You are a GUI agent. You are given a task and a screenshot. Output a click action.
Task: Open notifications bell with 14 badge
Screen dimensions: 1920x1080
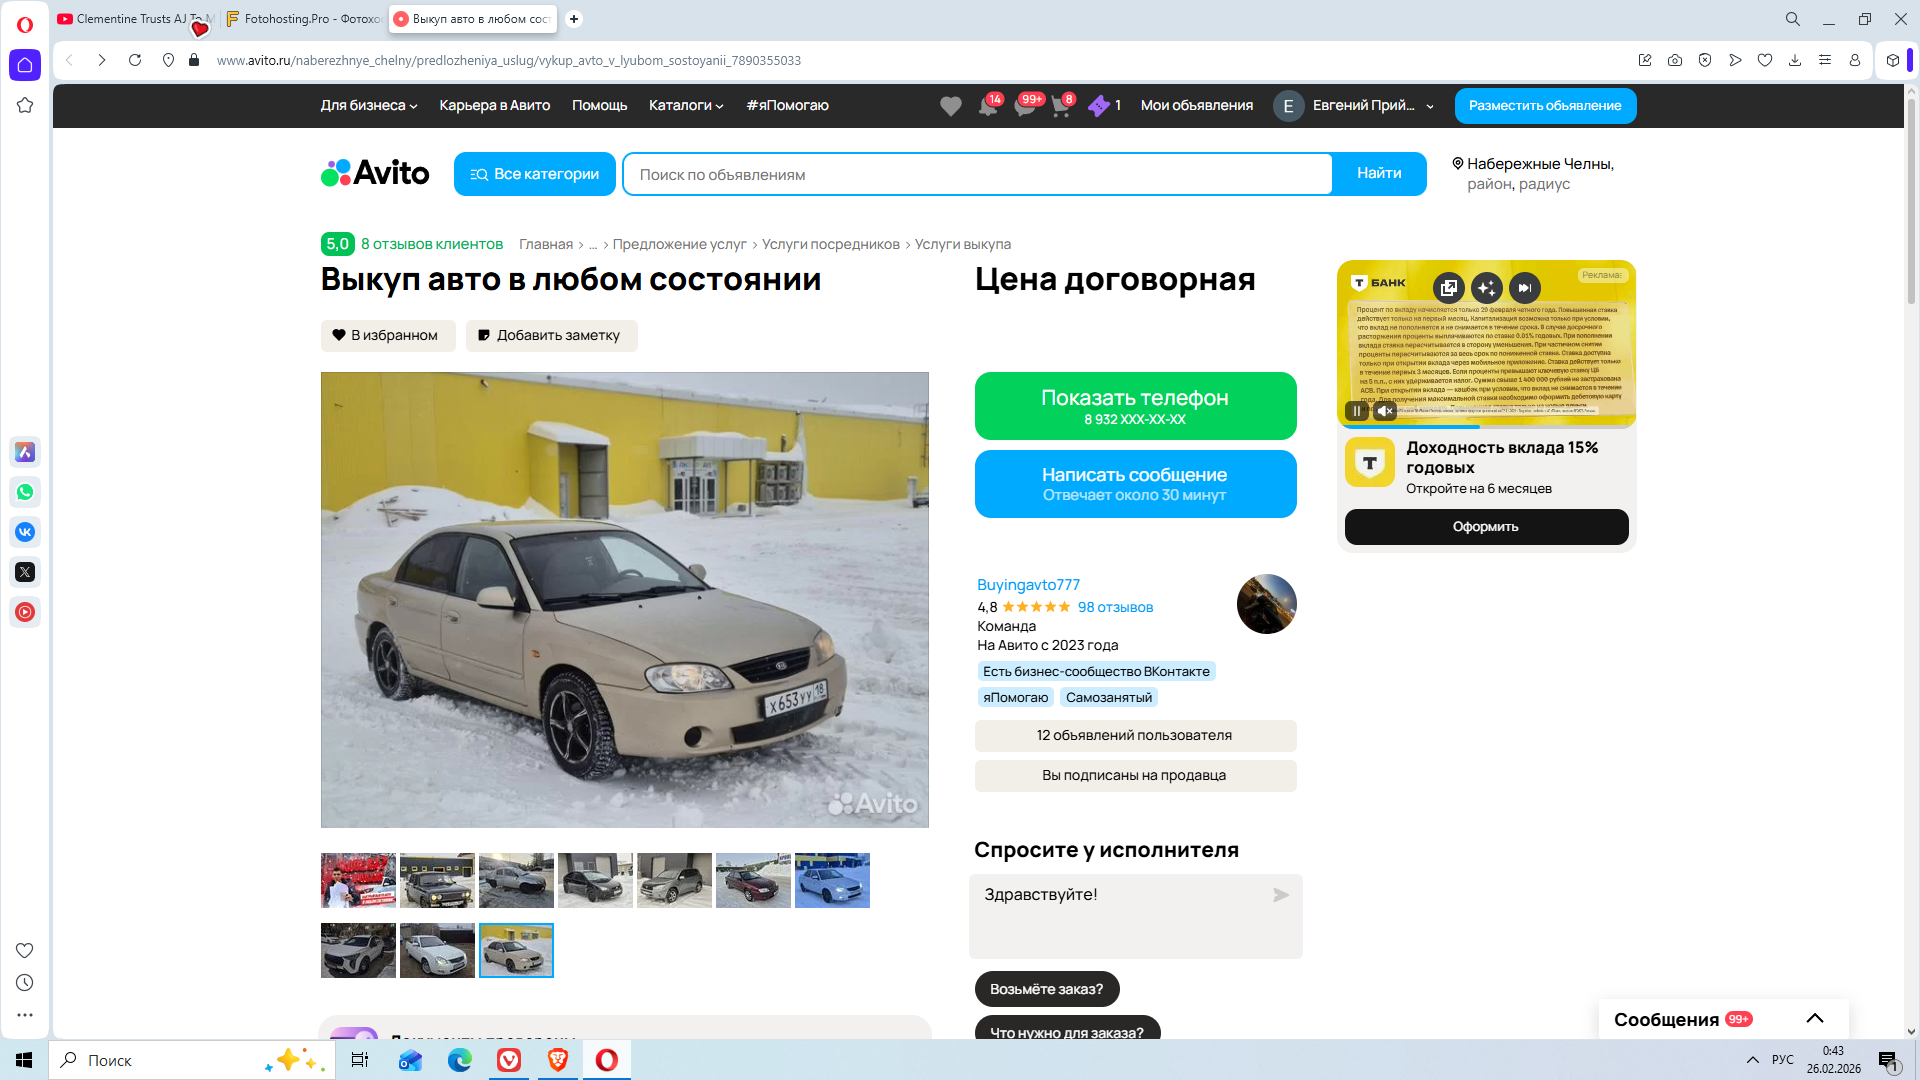[988, 106]
